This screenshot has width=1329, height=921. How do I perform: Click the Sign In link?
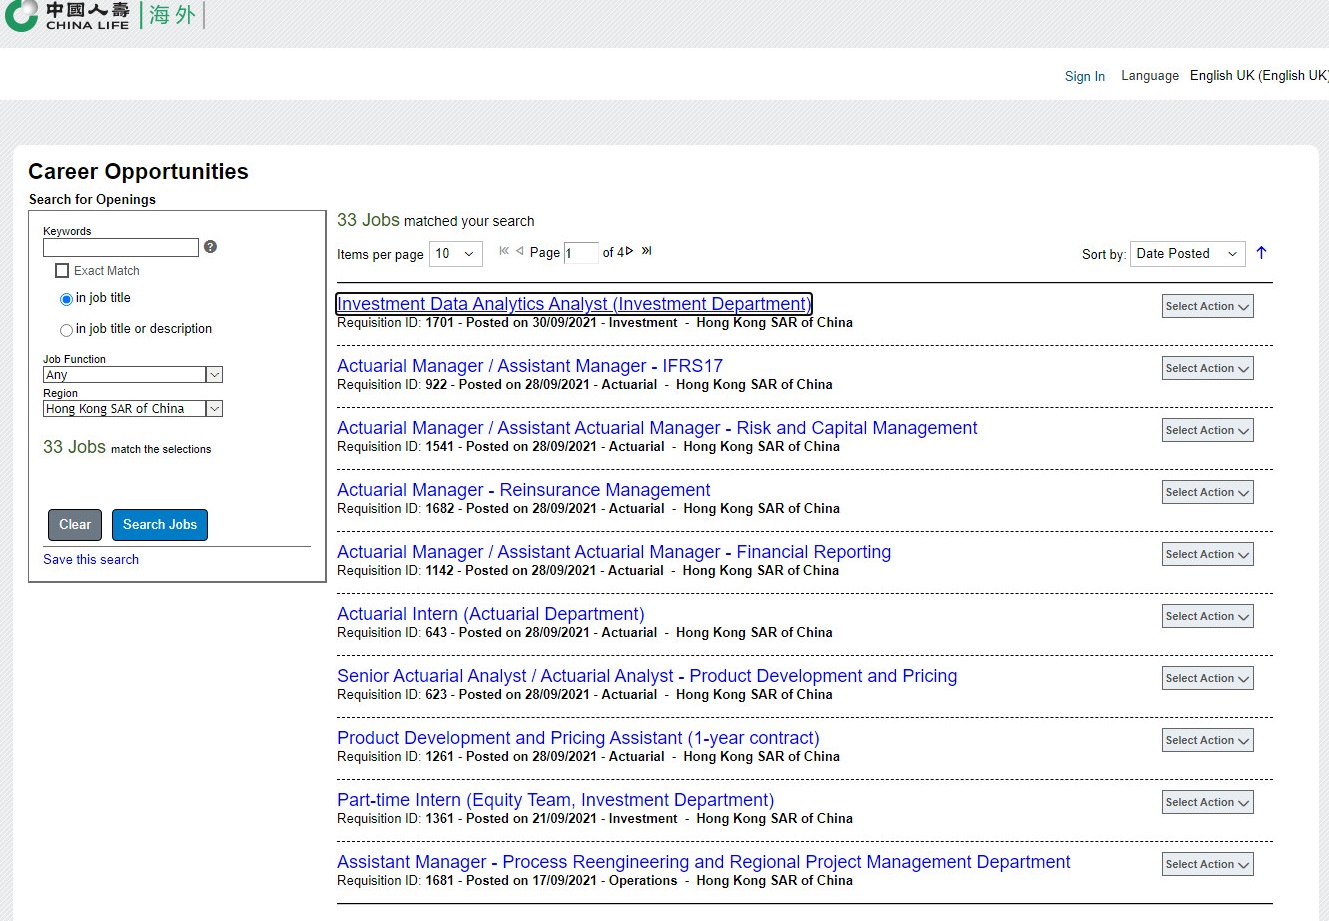1084,76
